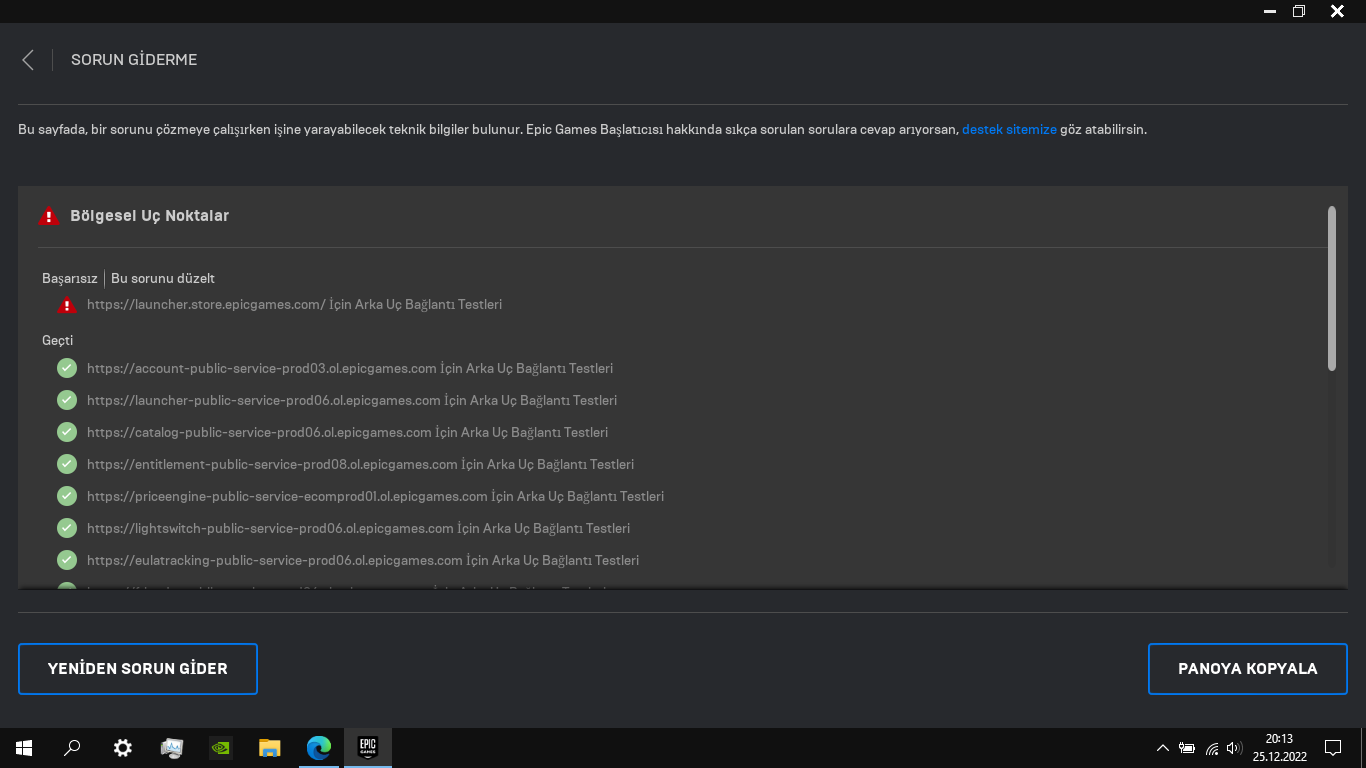Click the green check beside lightswitch-public-service-prod06
Viewport: 1366px width, 768px height.
click(67, 529)
